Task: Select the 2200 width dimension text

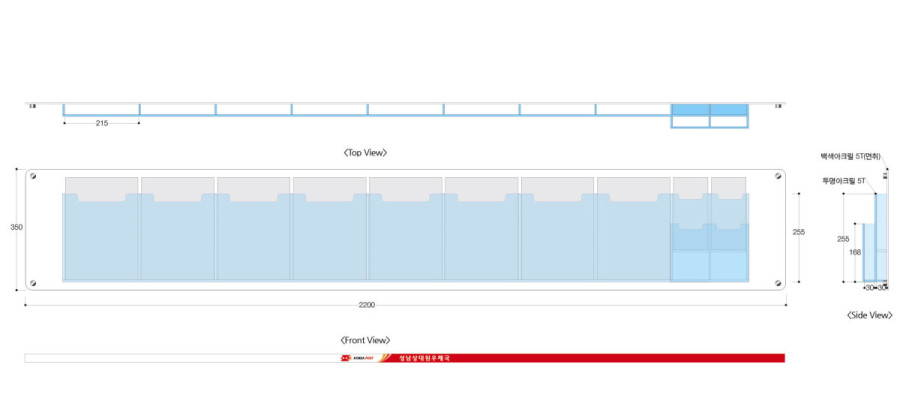Action: [x=367, y=305]
